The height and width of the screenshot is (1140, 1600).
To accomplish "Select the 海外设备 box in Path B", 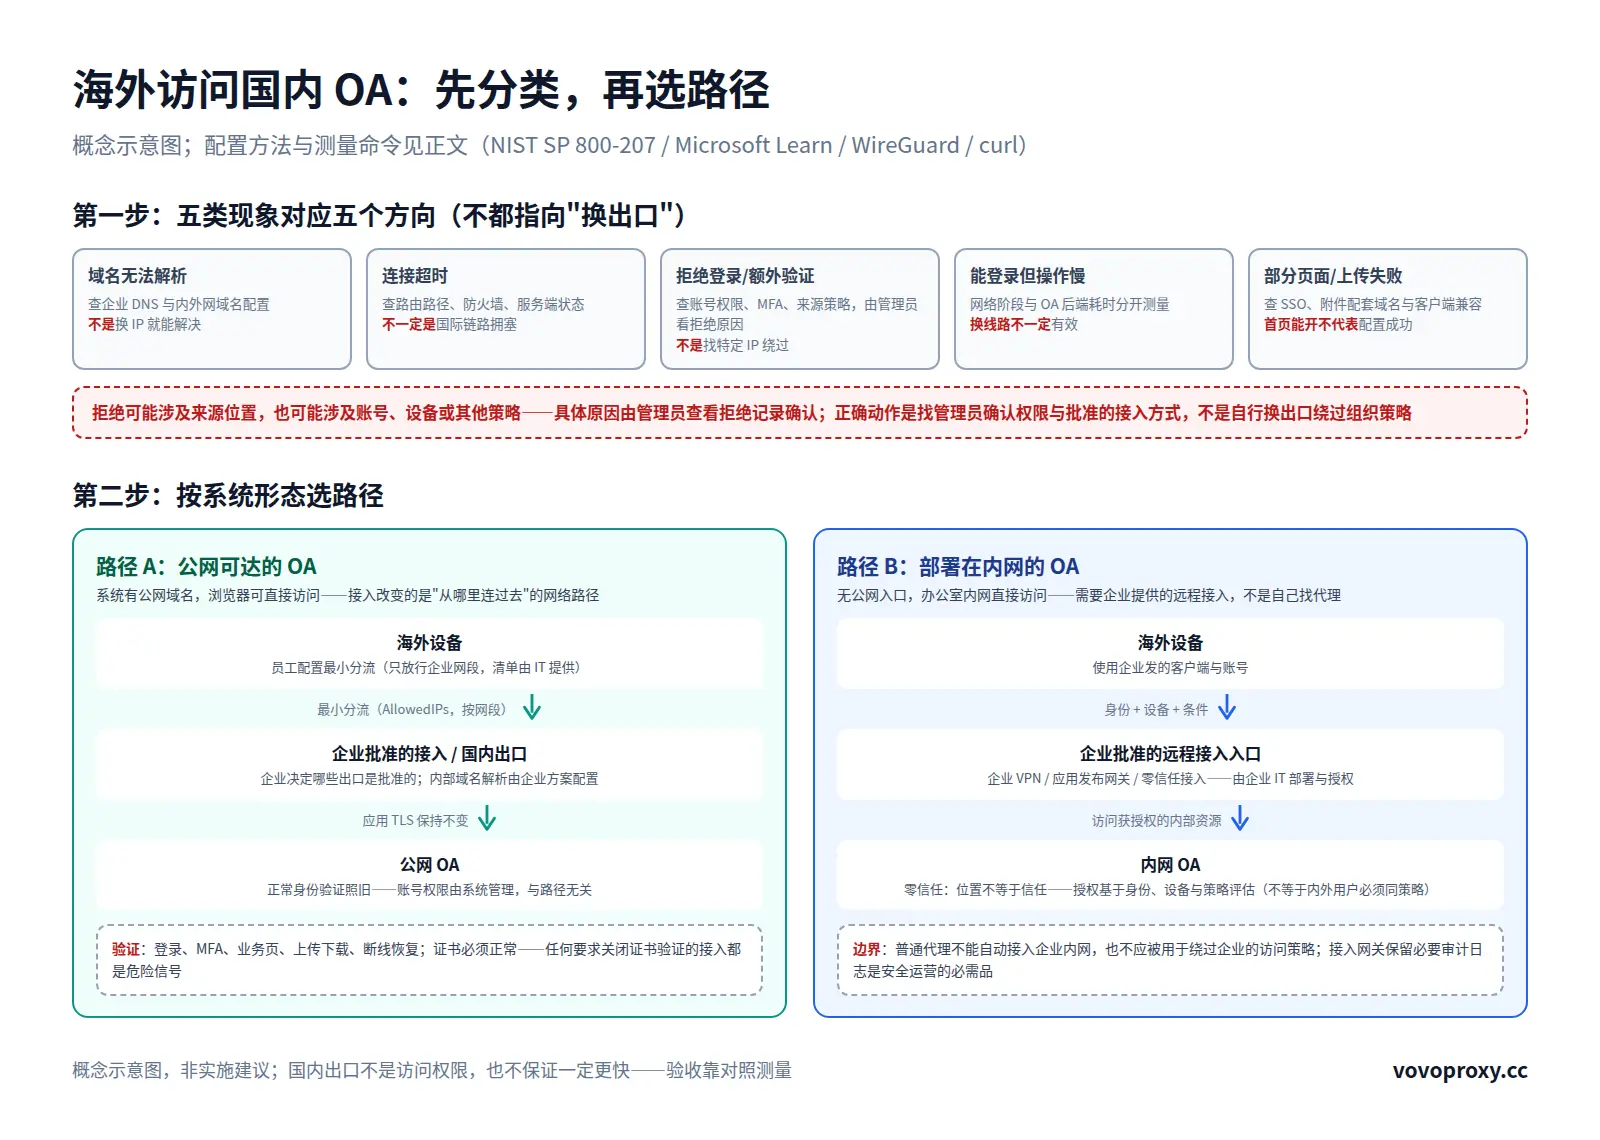I will (x=1170, y=653).
